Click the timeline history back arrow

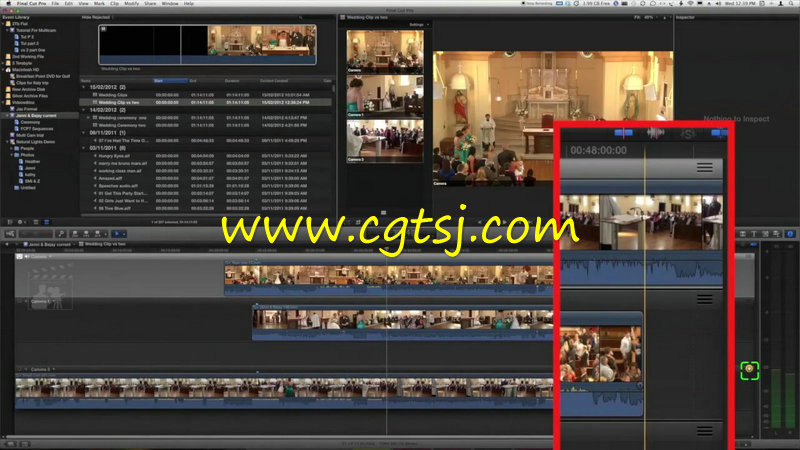[7, 244]
